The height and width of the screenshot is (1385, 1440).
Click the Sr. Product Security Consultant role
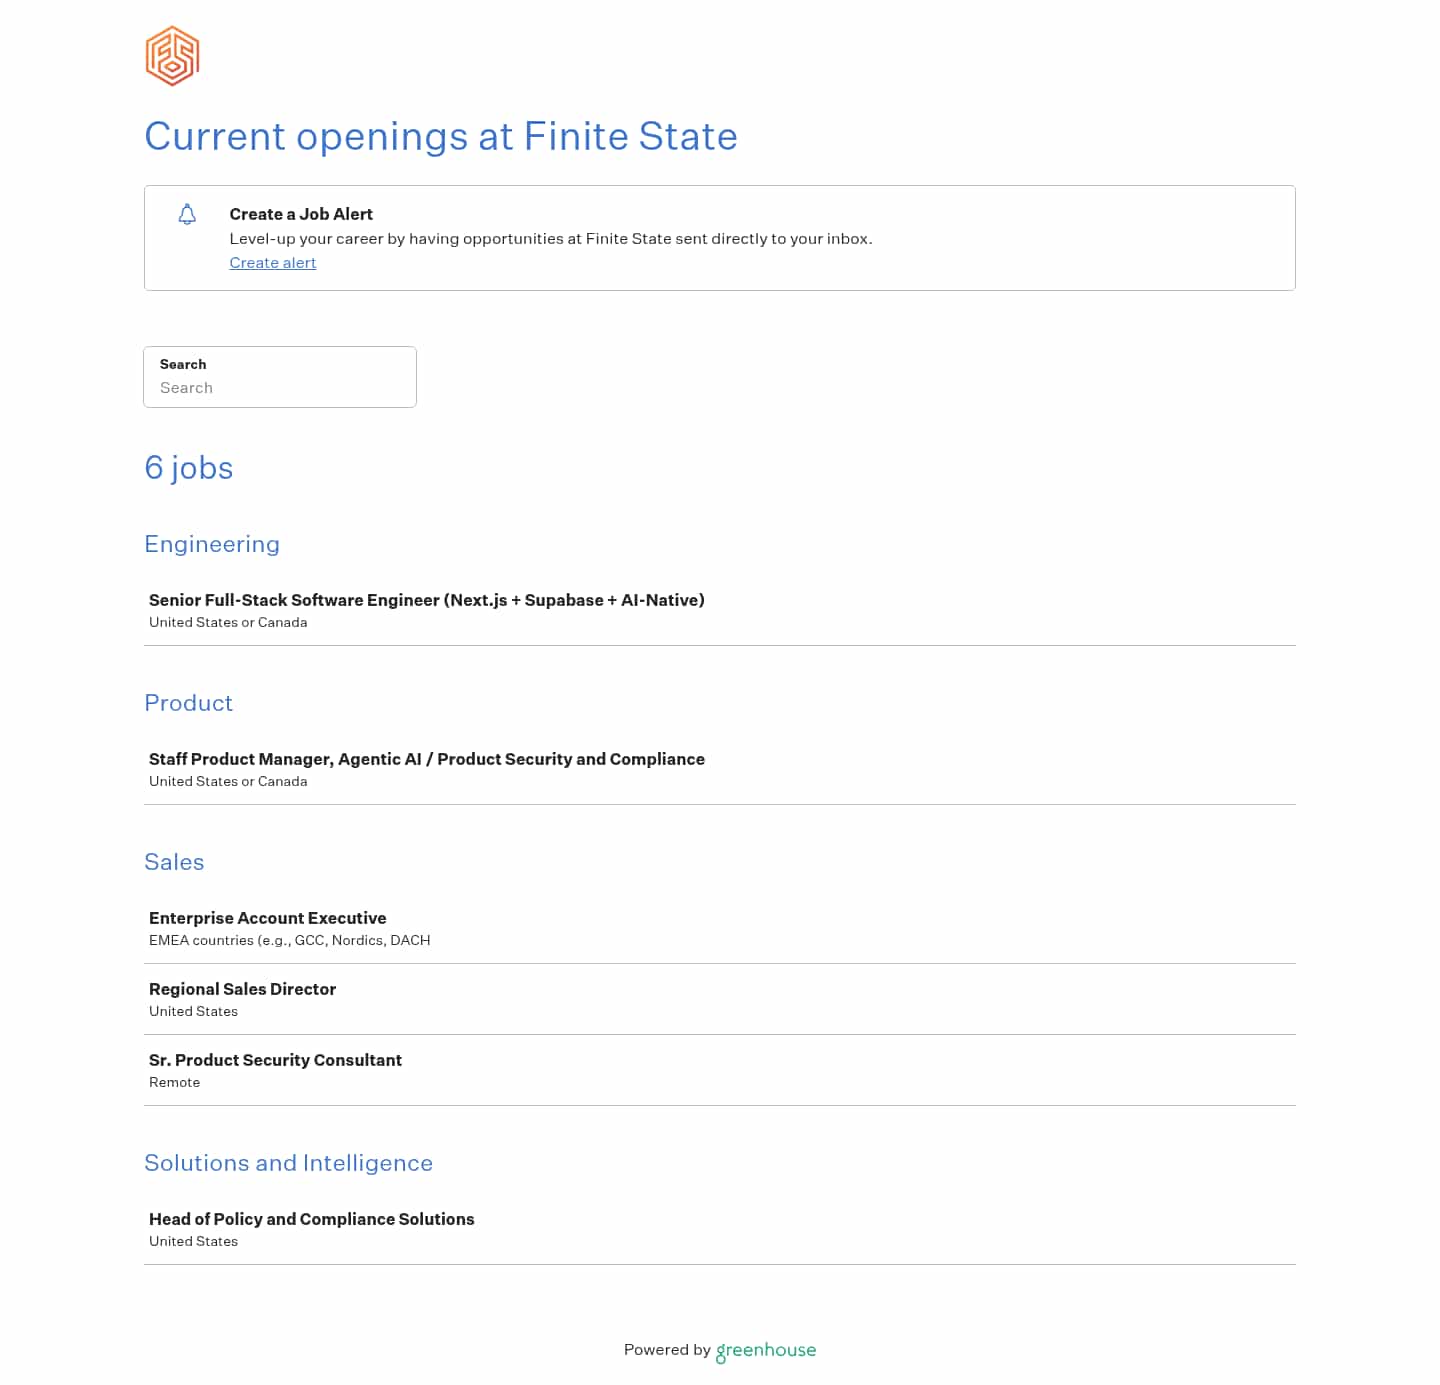coord(275,1060)
